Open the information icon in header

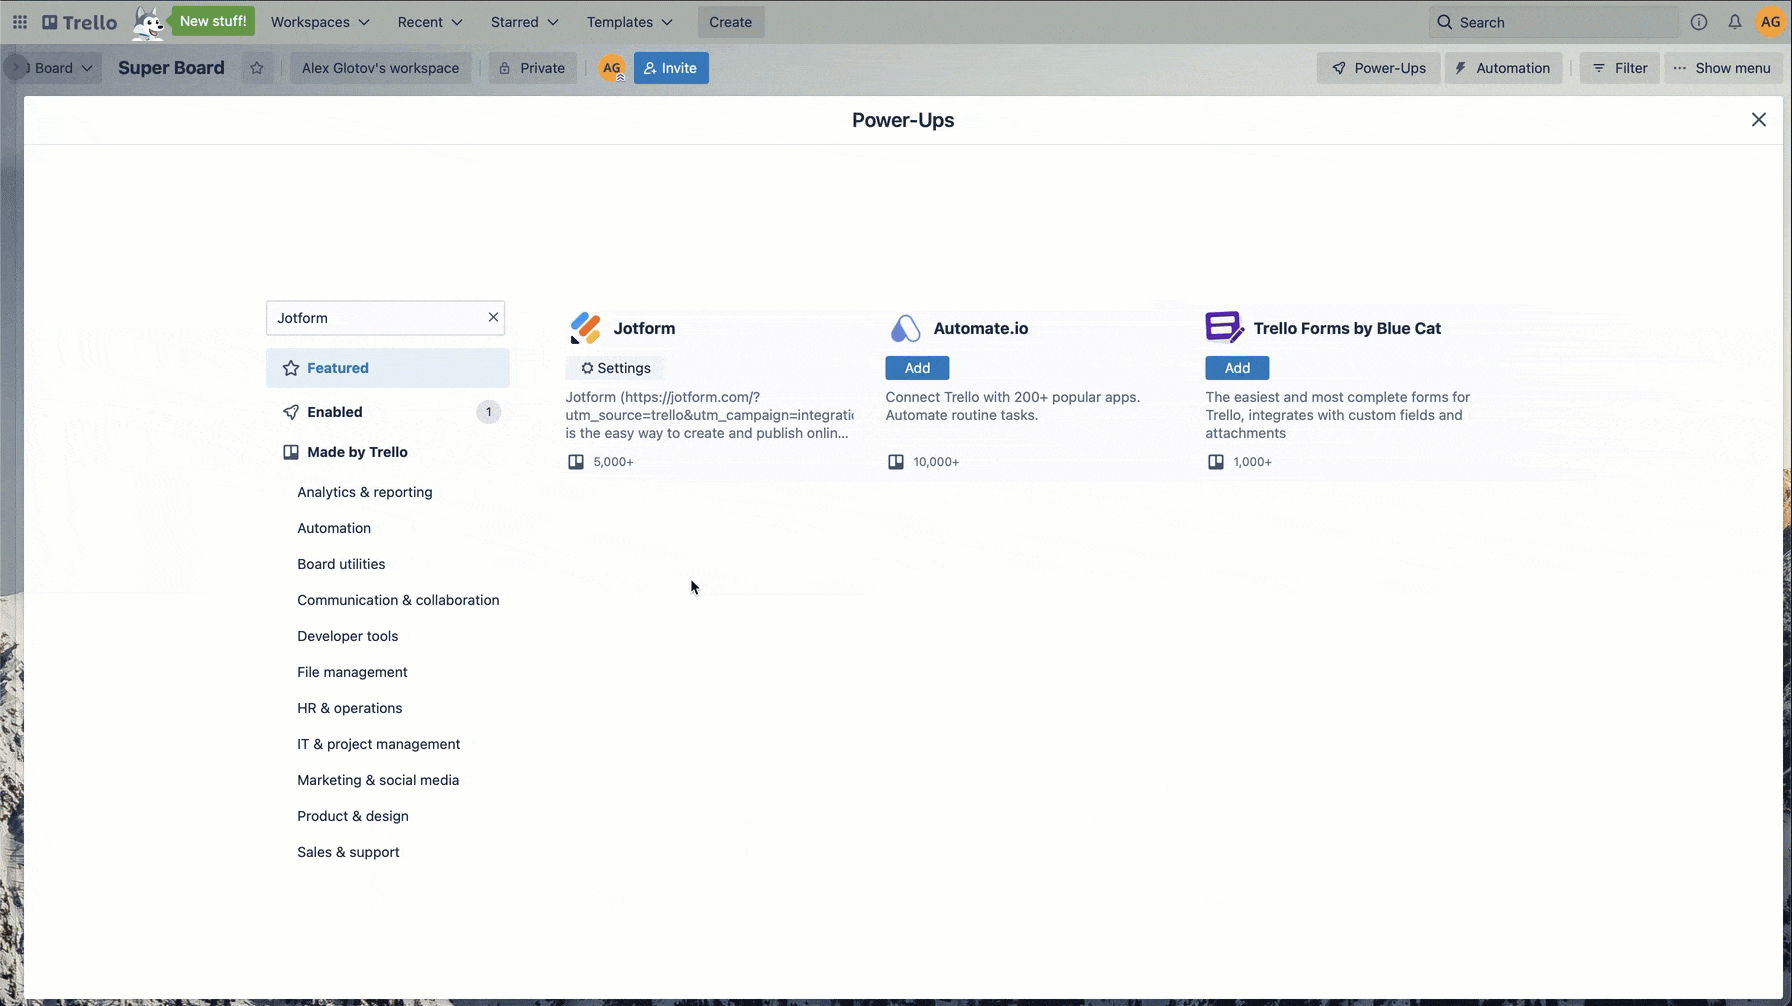coord(1699,22)
